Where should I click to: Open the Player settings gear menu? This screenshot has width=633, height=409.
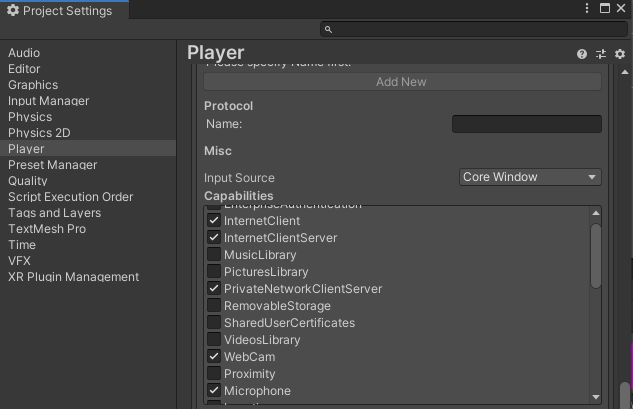pos(620,54)
